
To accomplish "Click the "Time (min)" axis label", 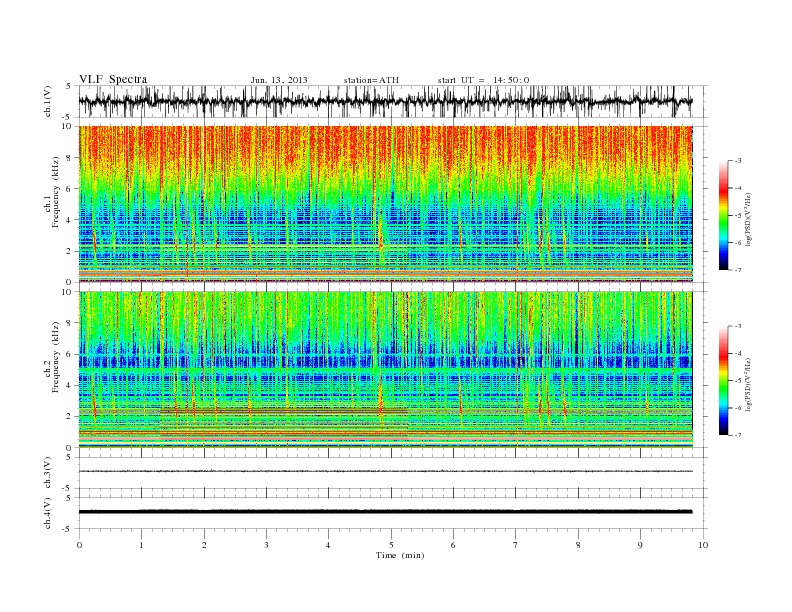I will [x=400, y=555].
